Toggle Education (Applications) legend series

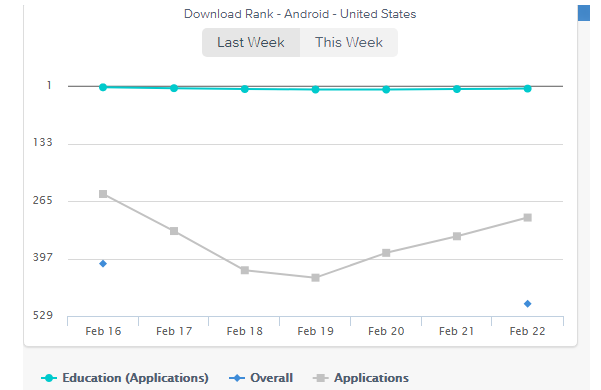click(x=125, y=378)
